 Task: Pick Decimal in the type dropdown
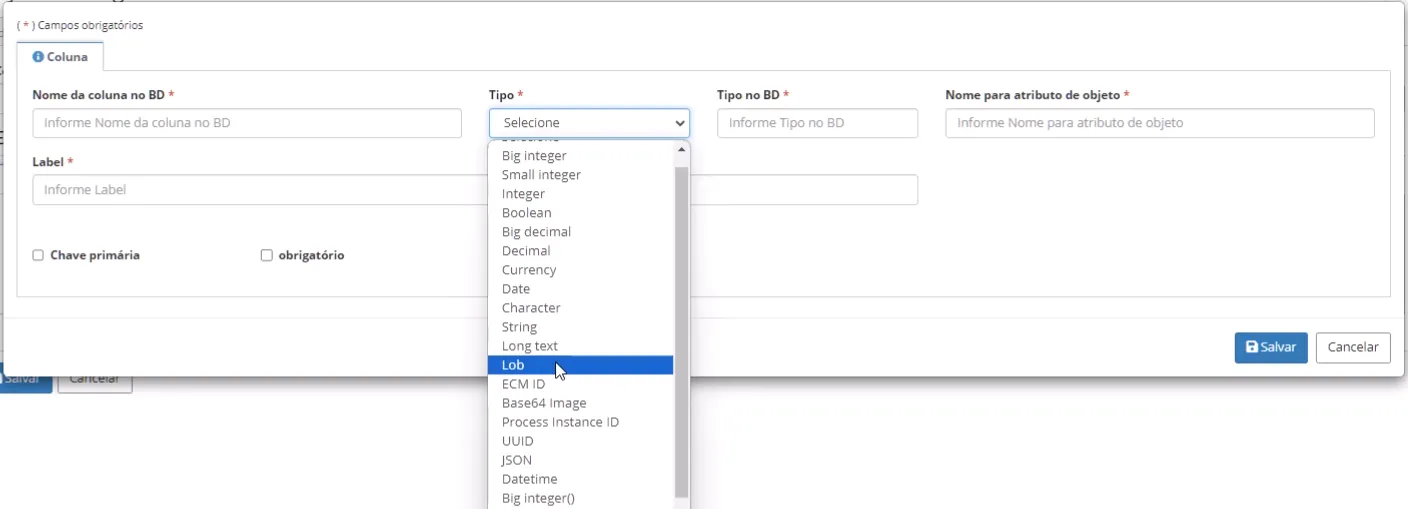pos(580,251)
